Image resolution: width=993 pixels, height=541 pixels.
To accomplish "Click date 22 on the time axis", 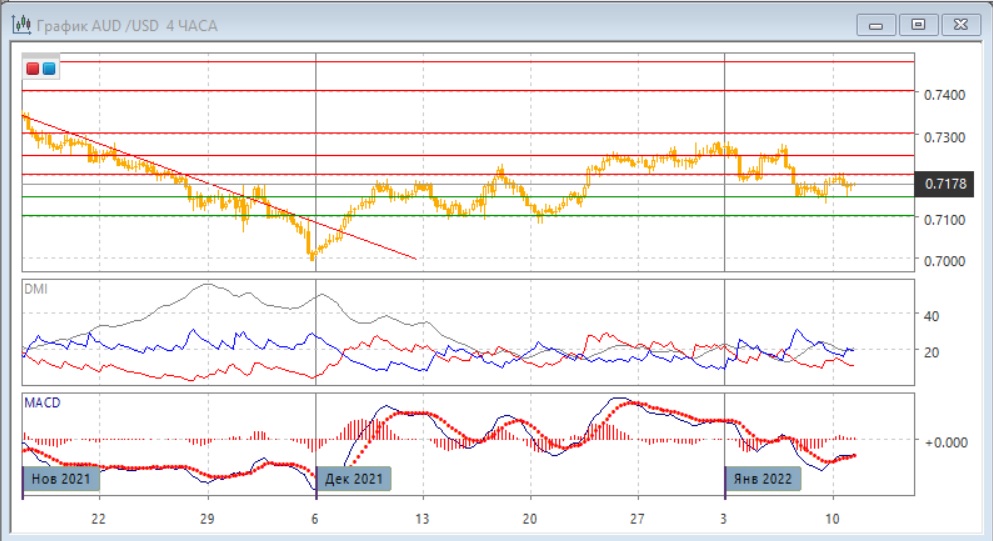I will pos(98,519).
